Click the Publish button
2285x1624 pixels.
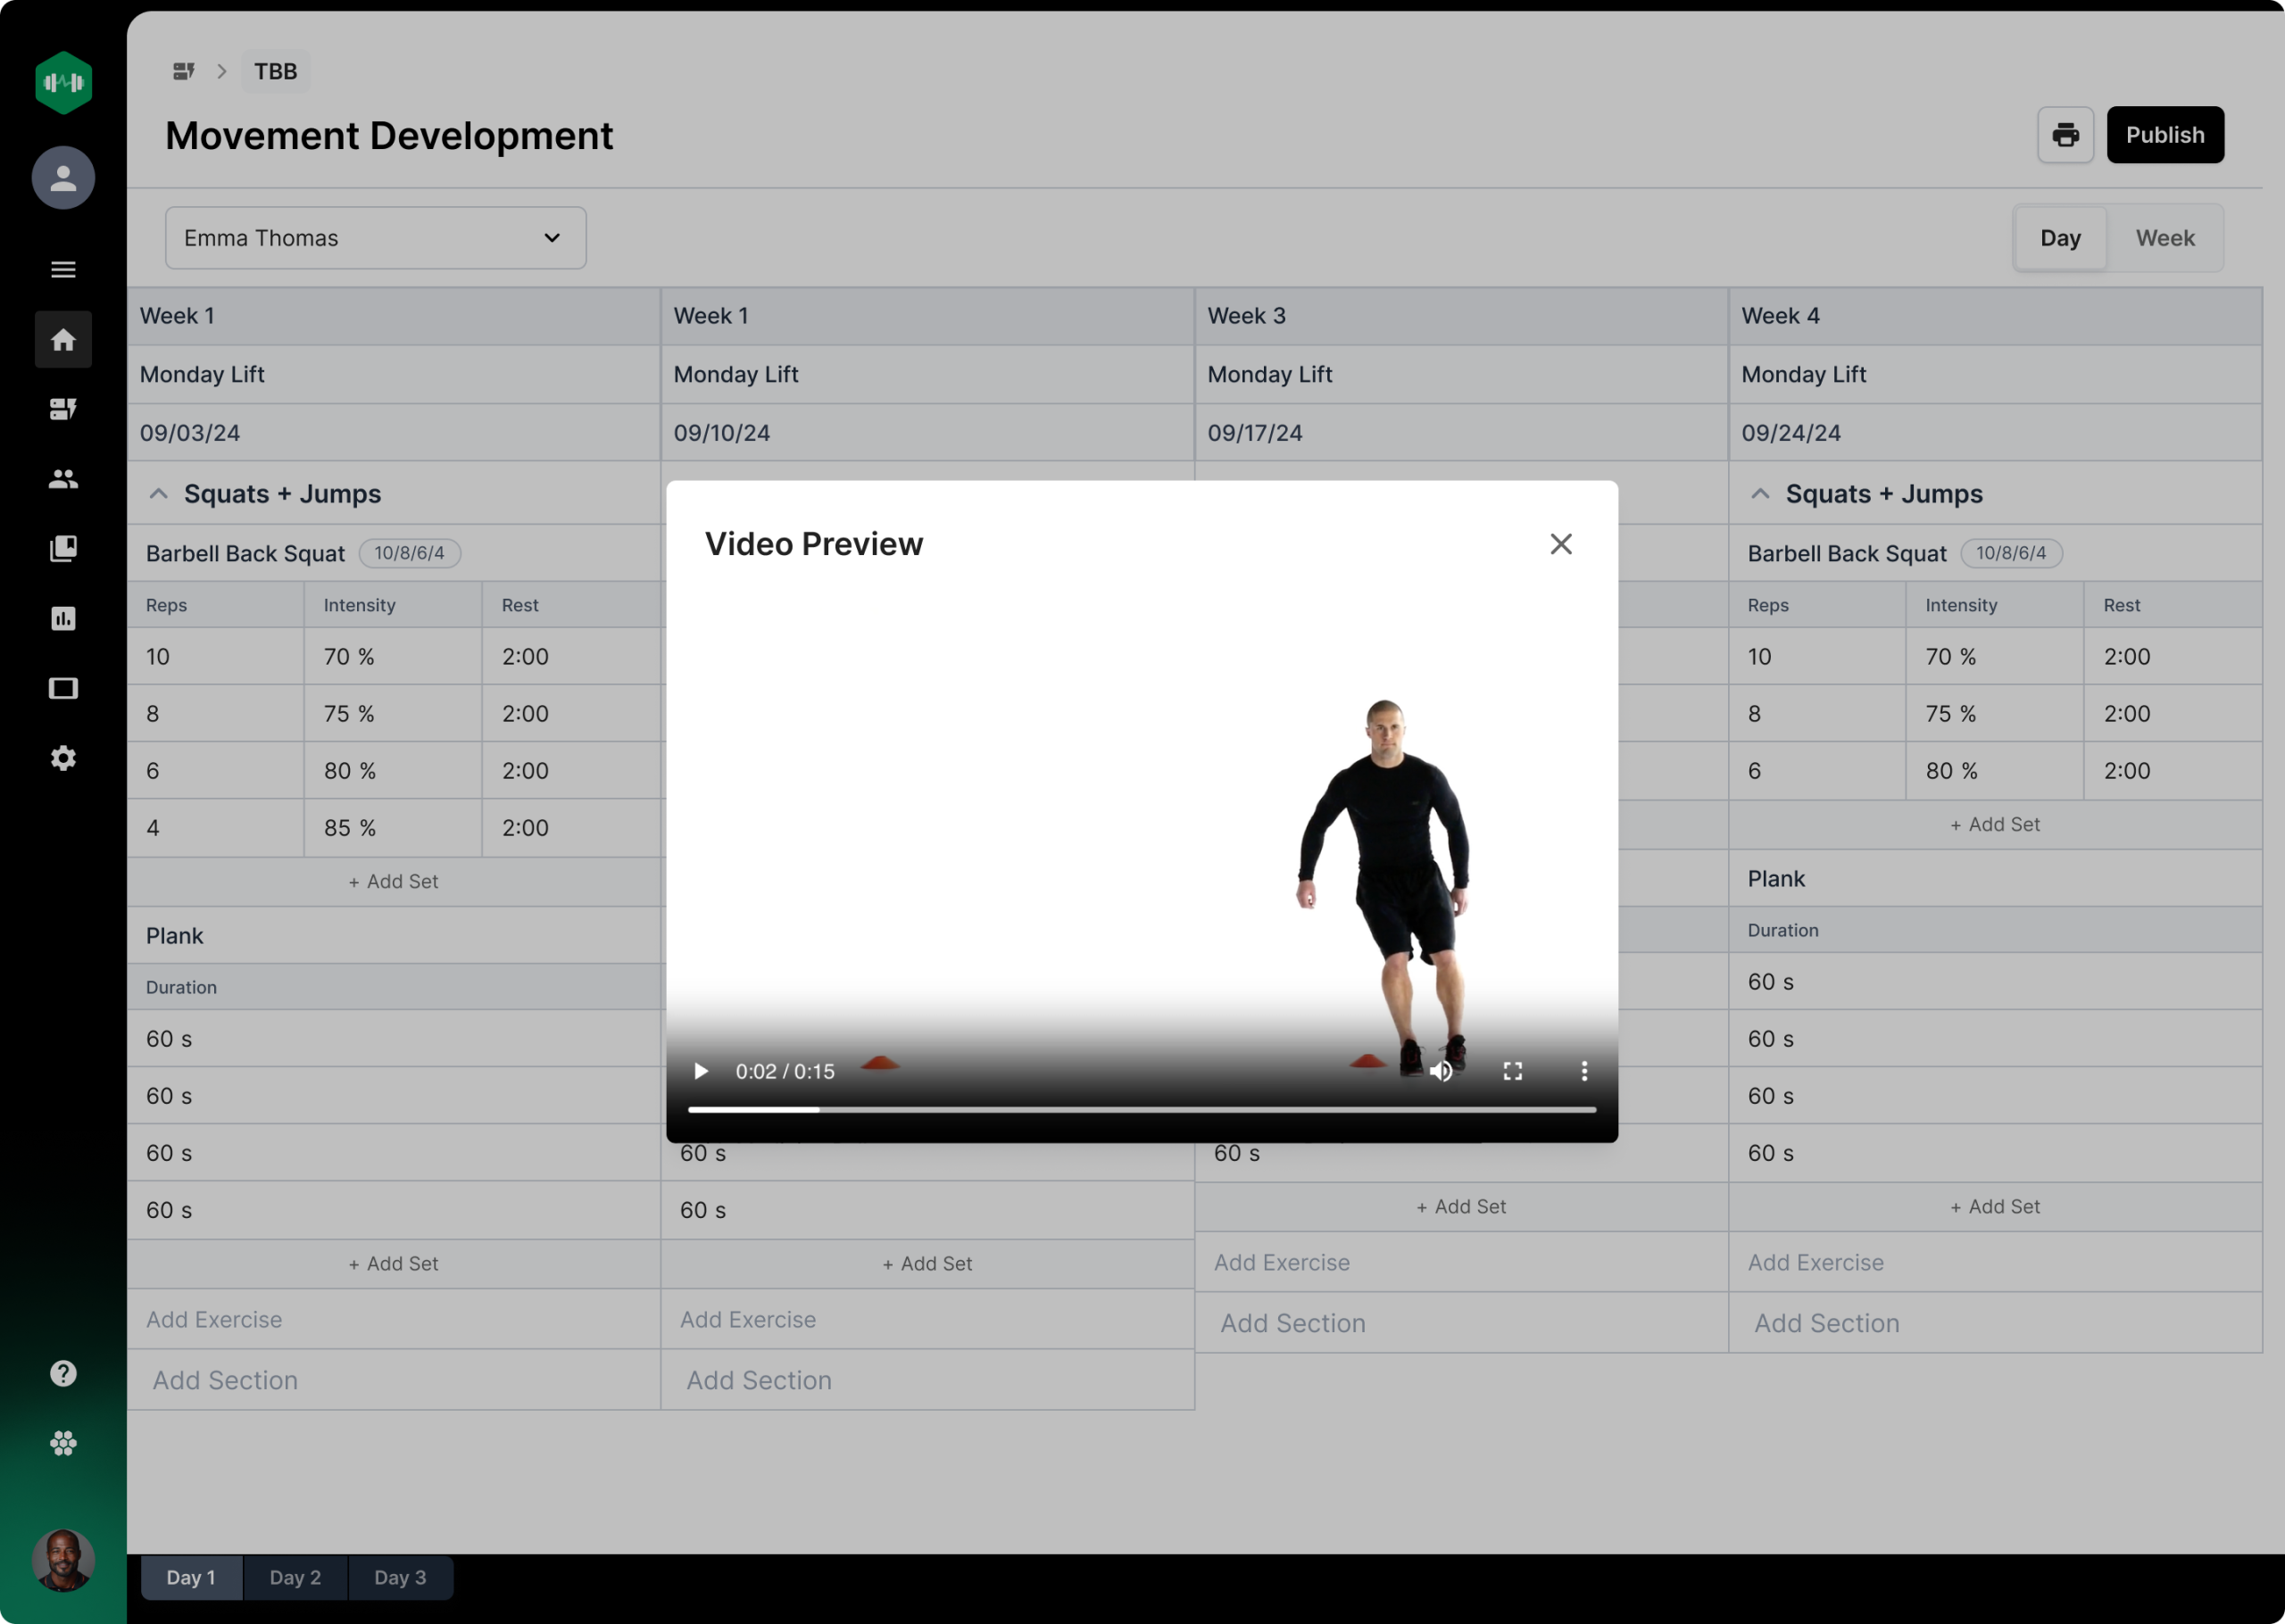[x=2165, y=135]
